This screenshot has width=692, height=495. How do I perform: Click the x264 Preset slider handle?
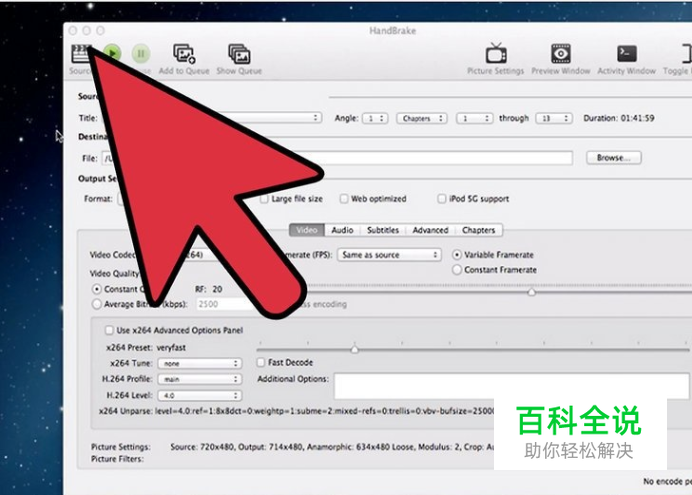(354, 349)
